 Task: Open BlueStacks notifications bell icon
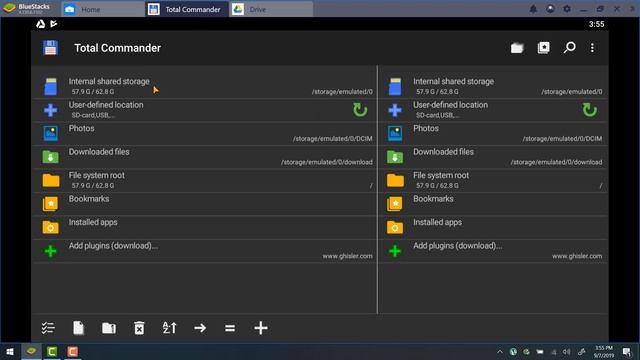533,9
